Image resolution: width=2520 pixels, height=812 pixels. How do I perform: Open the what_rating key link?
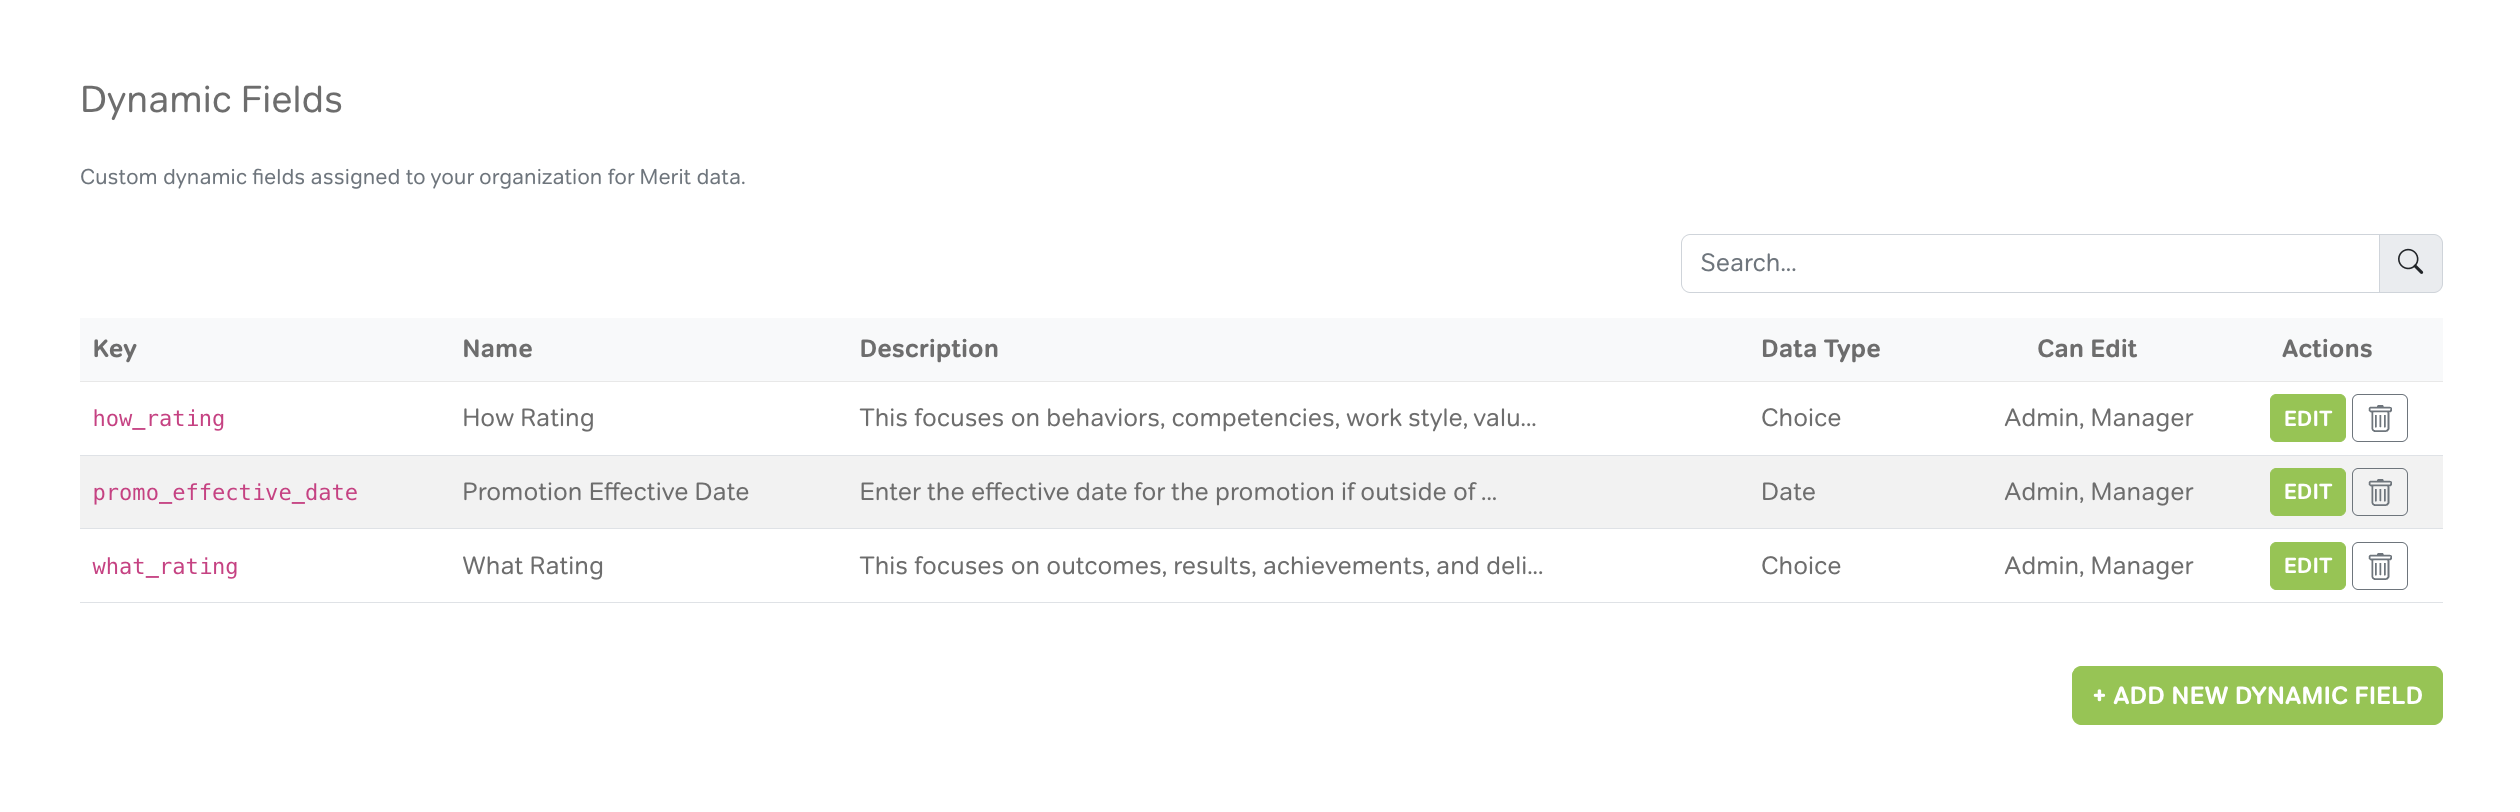point(165,566)
